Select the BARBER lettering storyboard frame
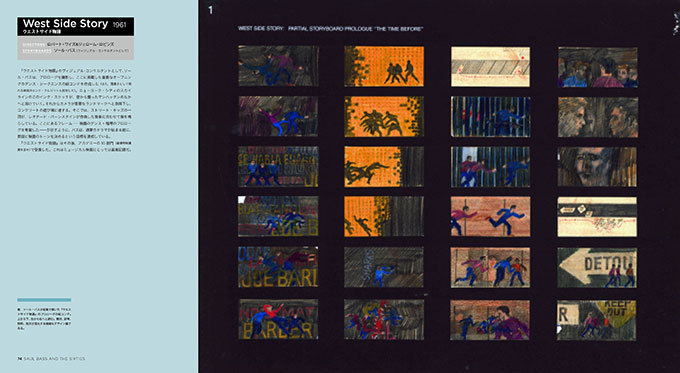Viewport: 680px width, 373px height. coord(278,319)
